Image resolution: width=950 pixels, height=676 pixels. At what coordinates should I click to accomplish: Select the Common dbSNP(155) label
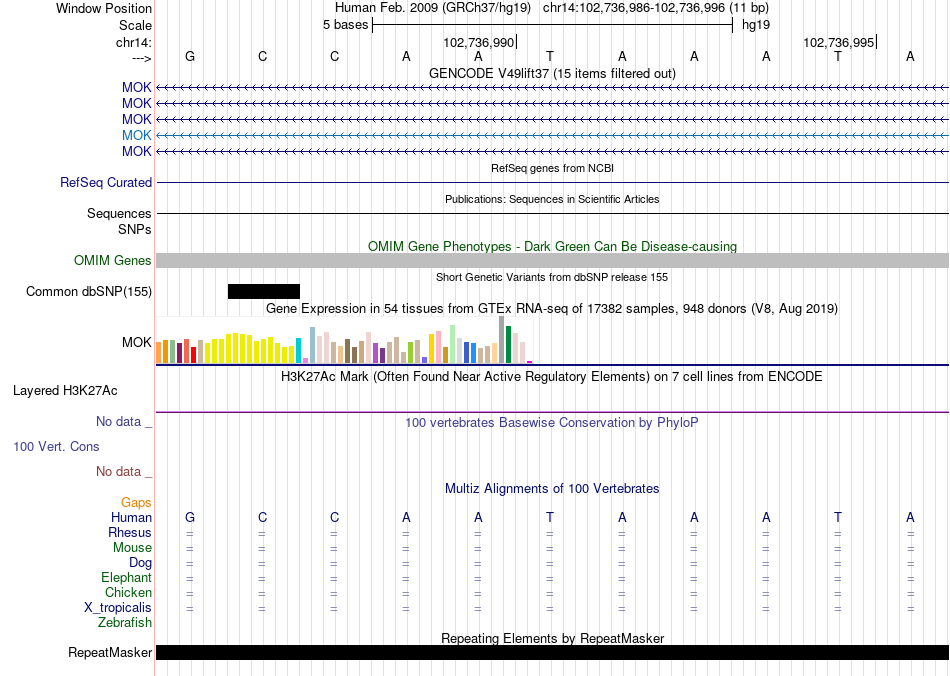89,291
